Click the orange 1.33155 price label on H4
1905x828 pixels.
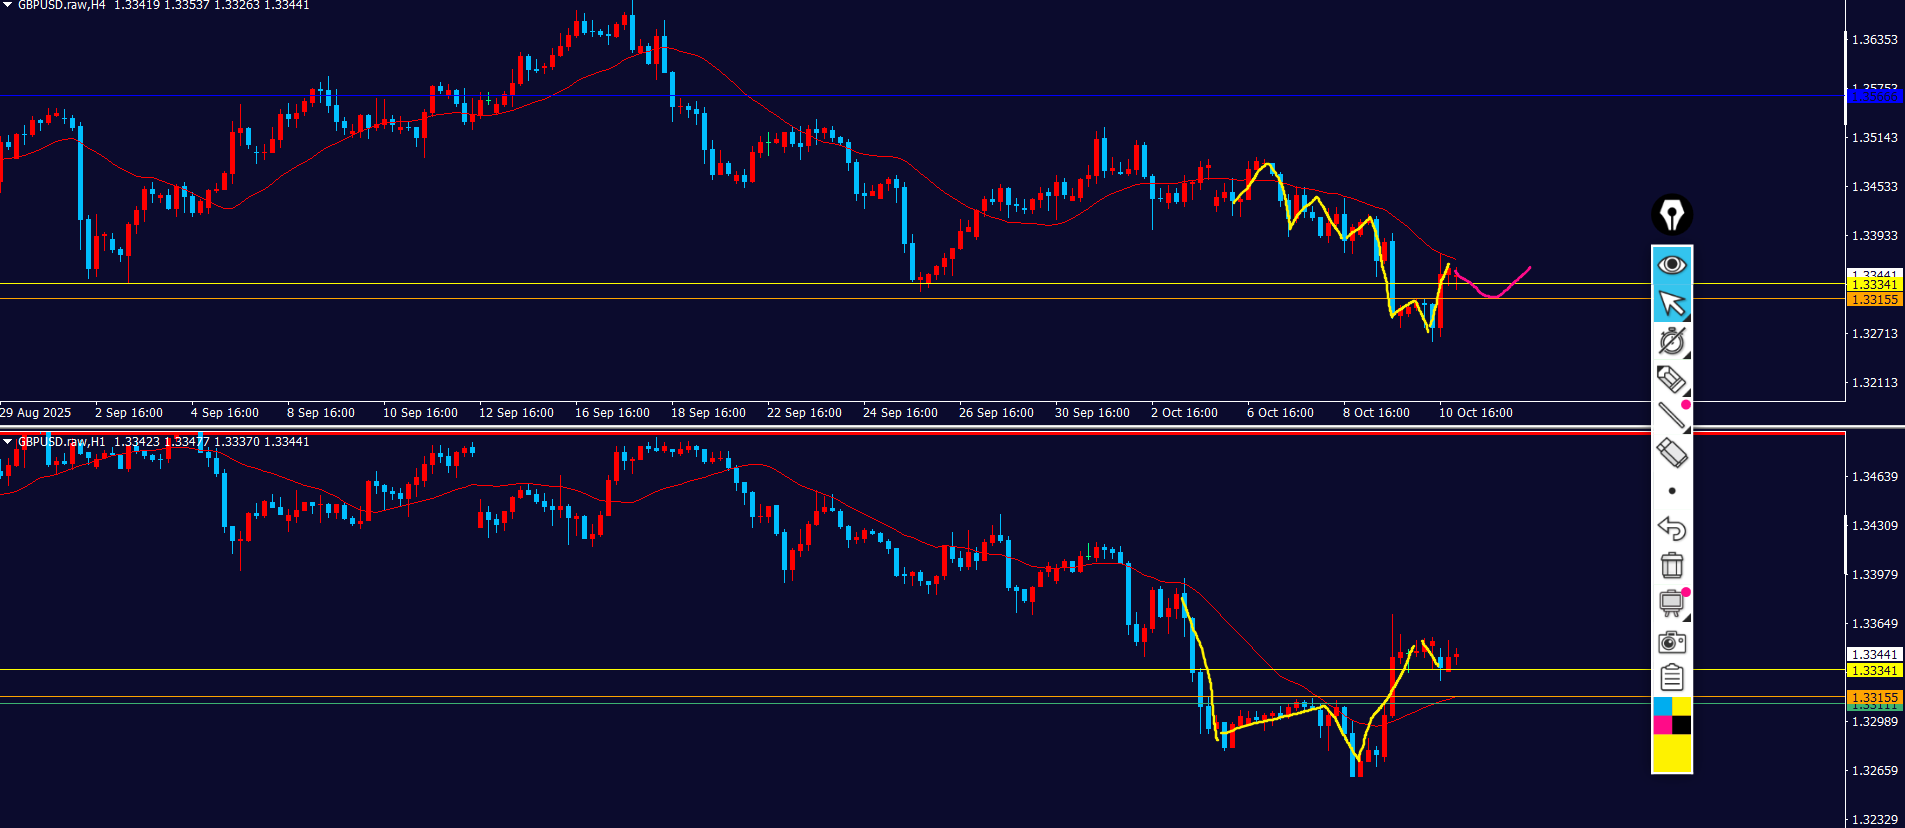[1873, 300]
